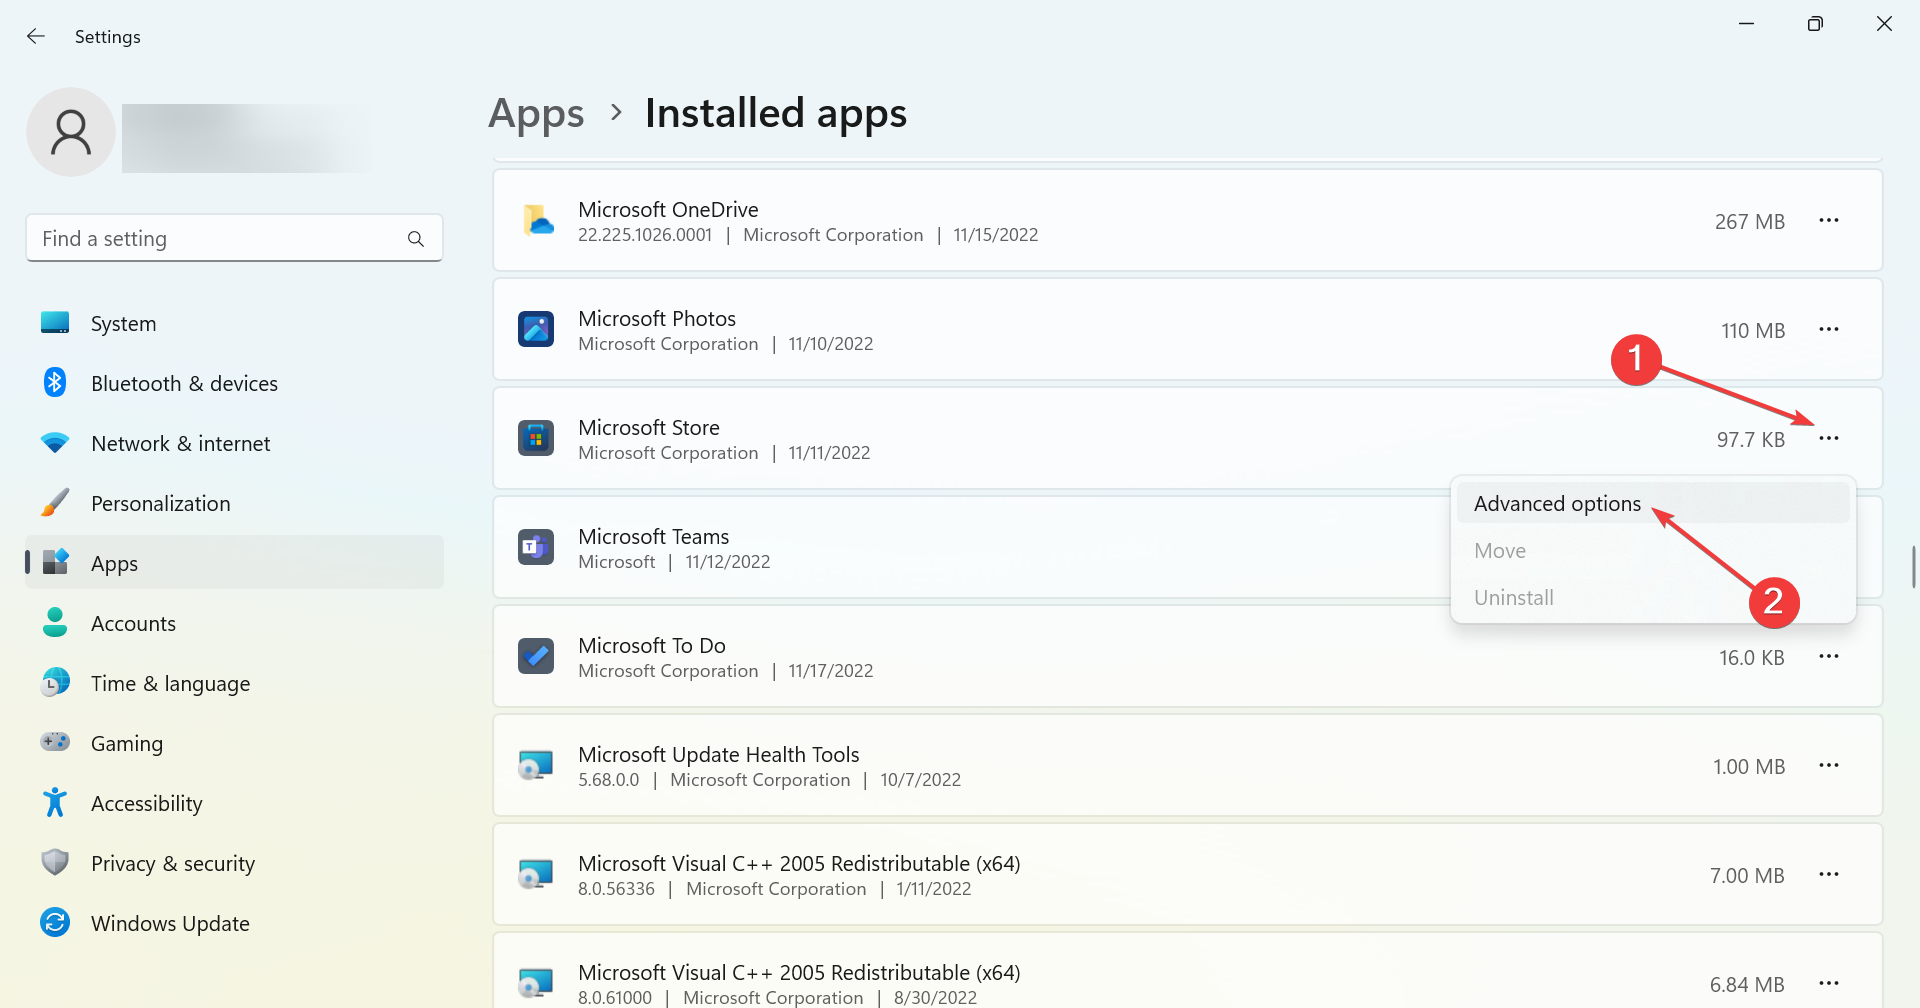The image size is (1920, 1008).
Task: Minimize the Settings window
Action: (x=1746, y=23)
